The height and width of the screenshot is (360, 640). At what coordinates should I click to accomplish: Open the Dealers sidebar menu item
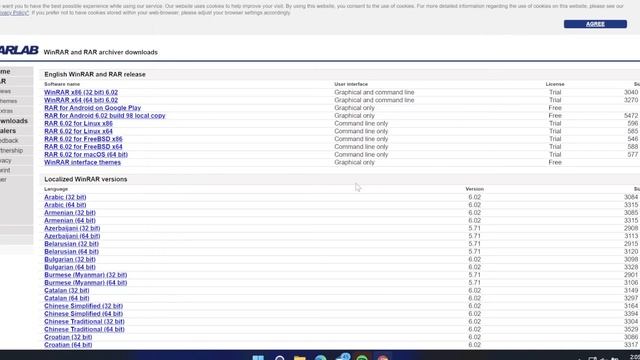tap(8, 131)
